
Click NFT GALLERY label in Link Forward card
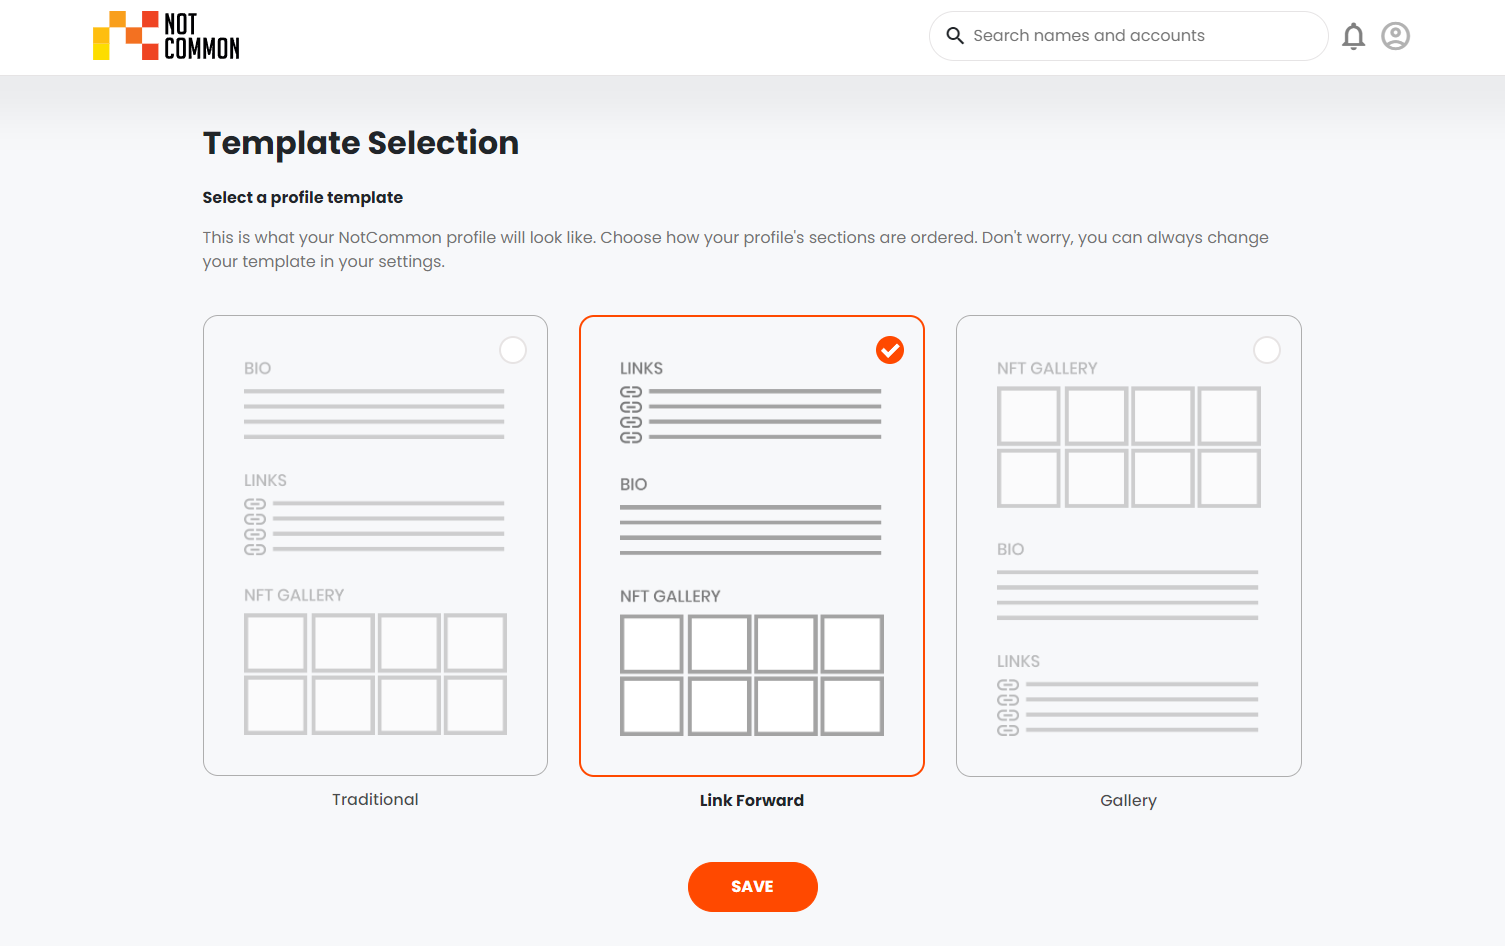(x=670, y=596)
